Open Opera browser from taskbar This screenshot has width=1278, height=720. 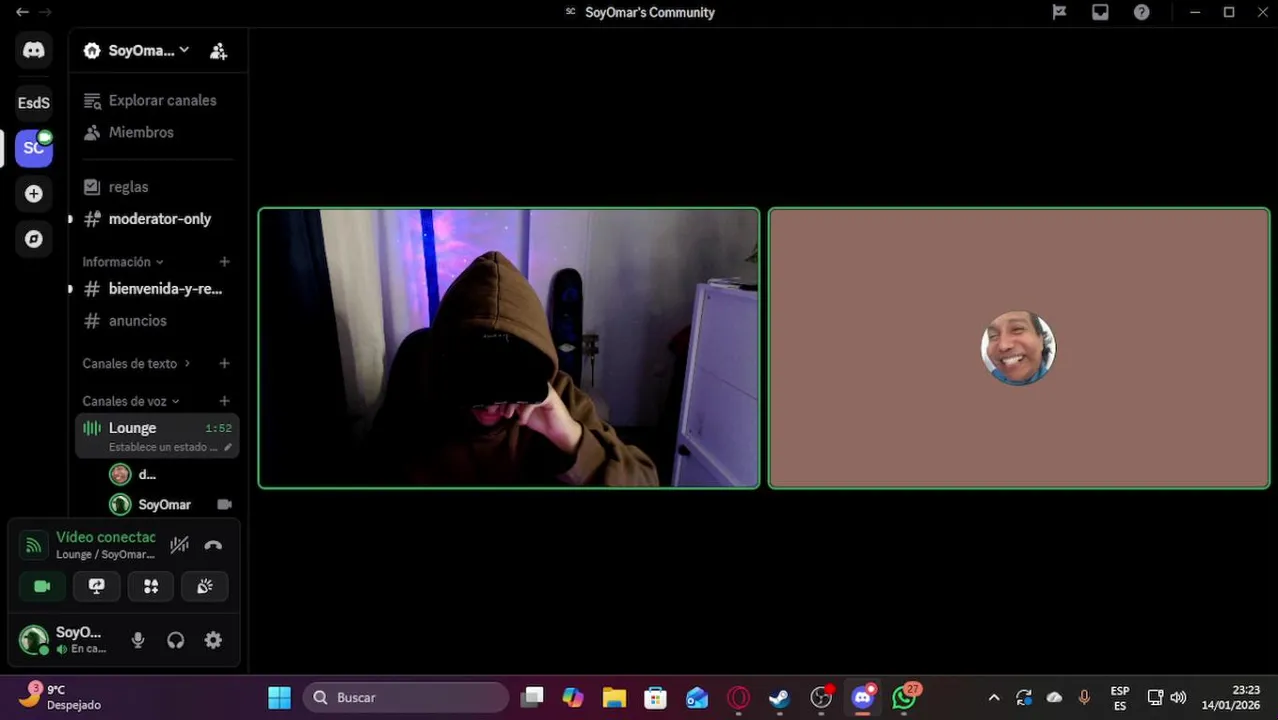[738, 697]
